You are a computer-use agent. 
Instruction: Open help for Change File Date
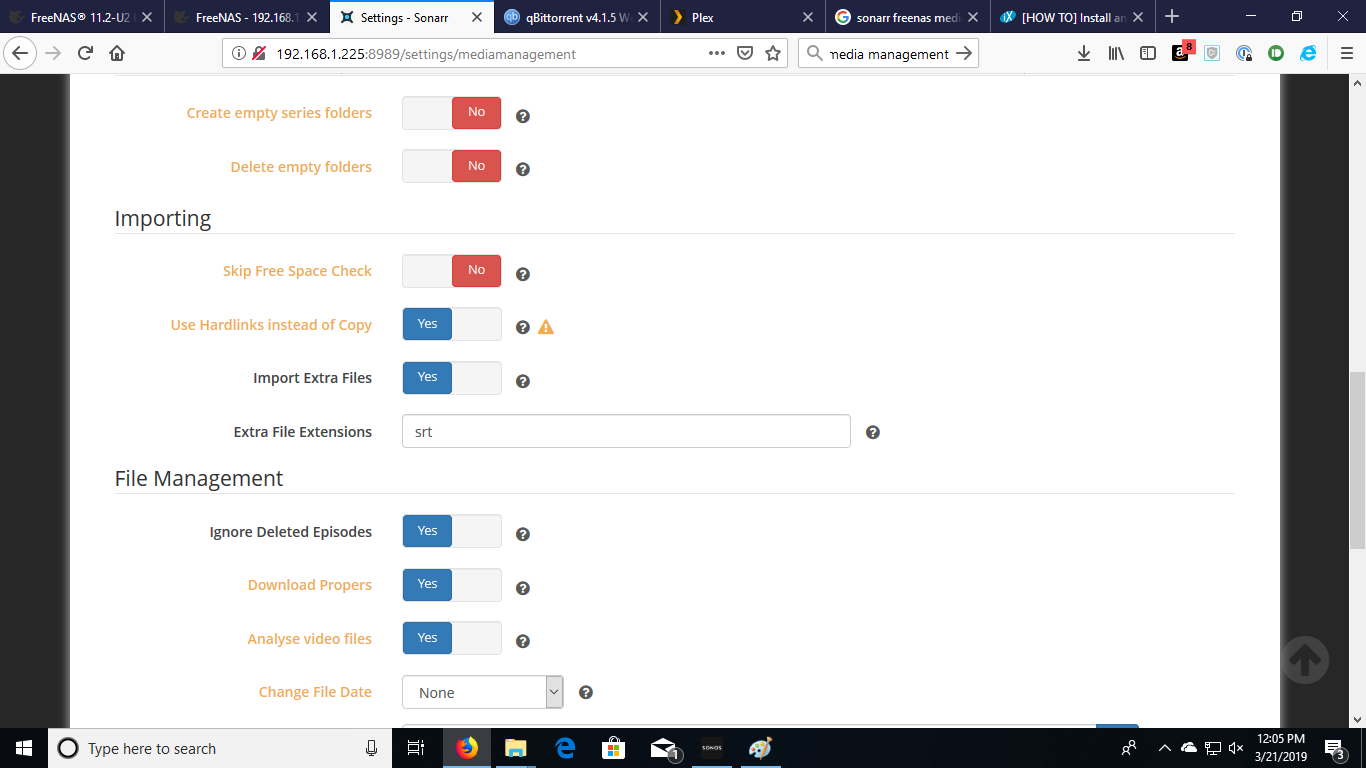pyautogui.click(x=586, y=692)
